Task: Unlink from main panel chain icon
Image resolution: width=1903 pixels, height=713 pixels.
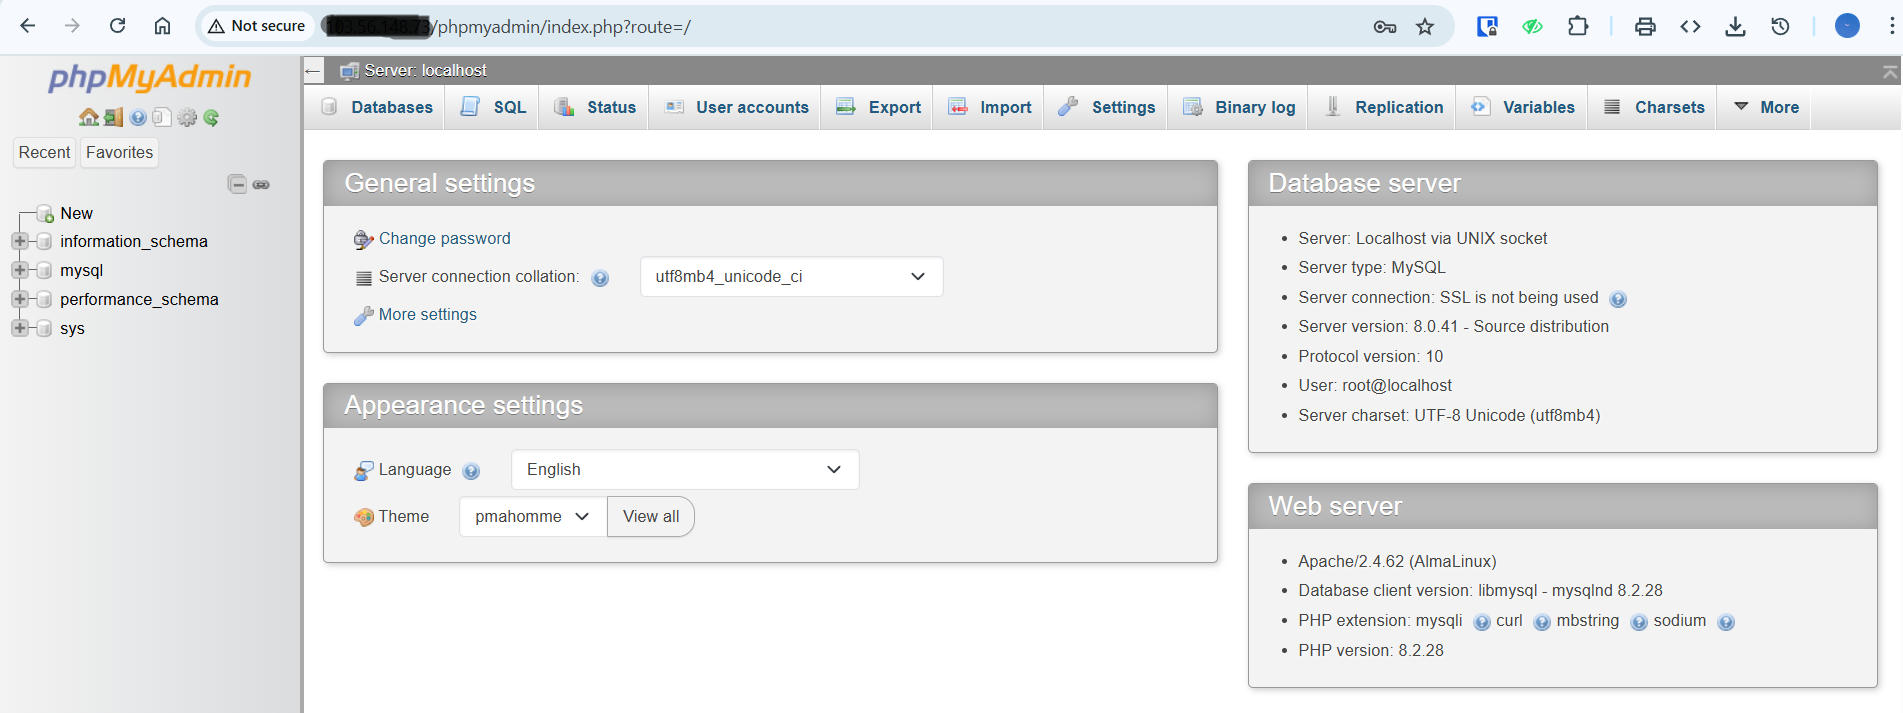Action: [261, 184]
